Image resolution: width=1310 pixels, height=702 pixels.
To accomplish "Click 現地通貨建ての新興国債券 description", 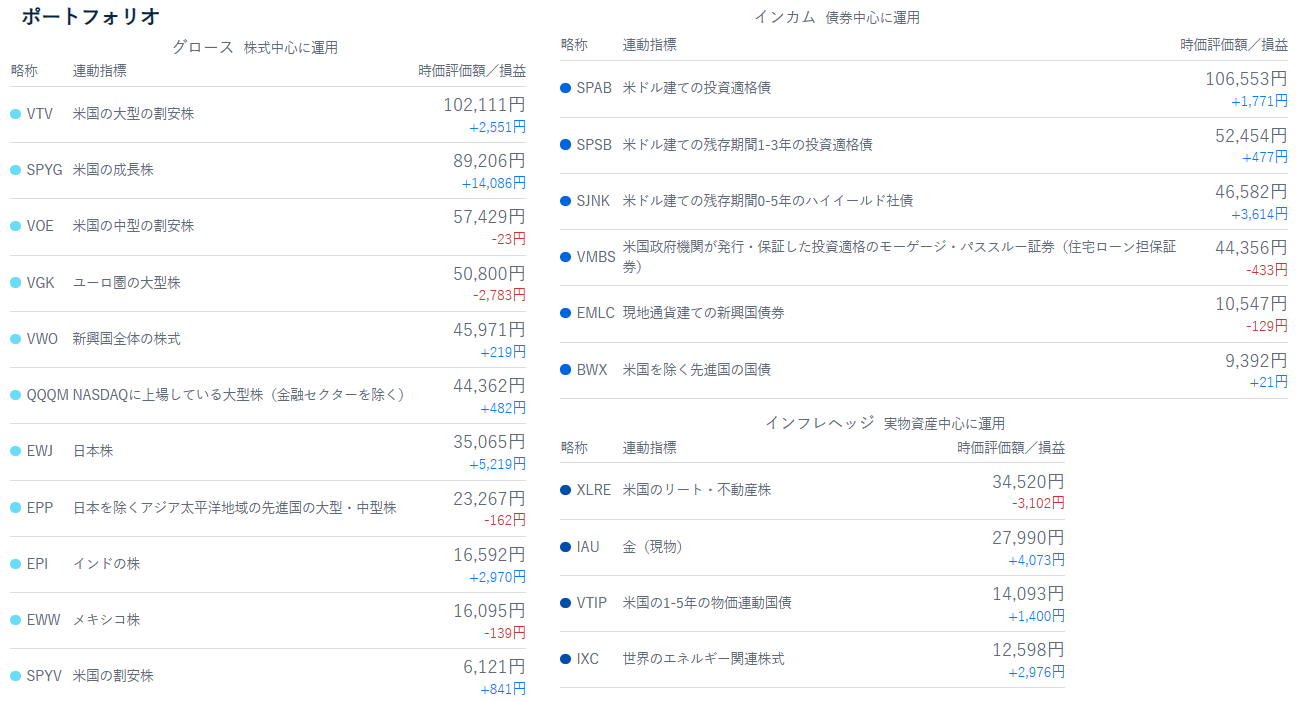I will (x=704, y=313).
